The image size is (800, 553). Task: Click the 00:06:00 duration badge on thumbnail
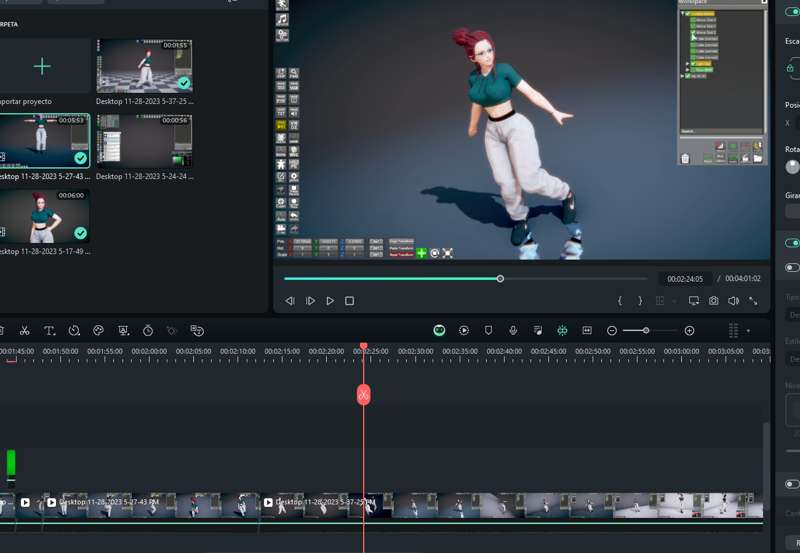(x=71, y=195)
